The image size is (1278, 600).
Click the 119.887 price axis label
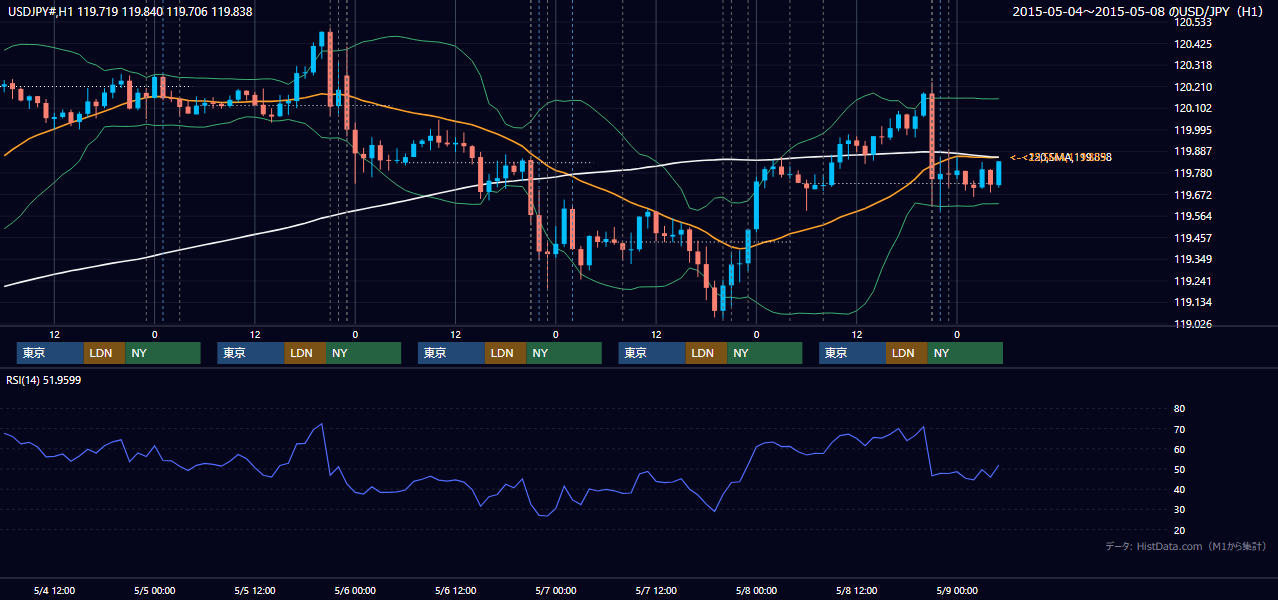[1193, 151]
